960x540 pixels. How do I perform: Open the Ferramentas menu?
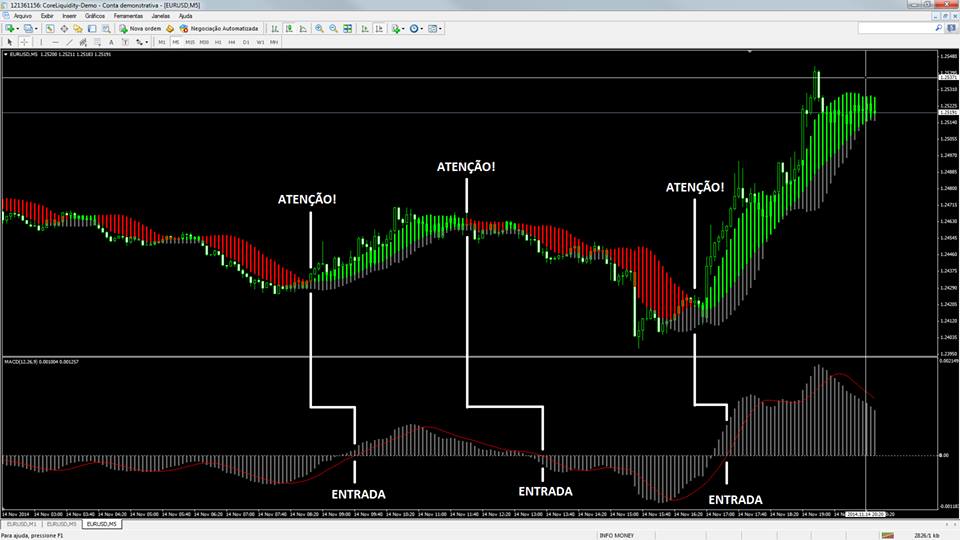coord(128,16)
